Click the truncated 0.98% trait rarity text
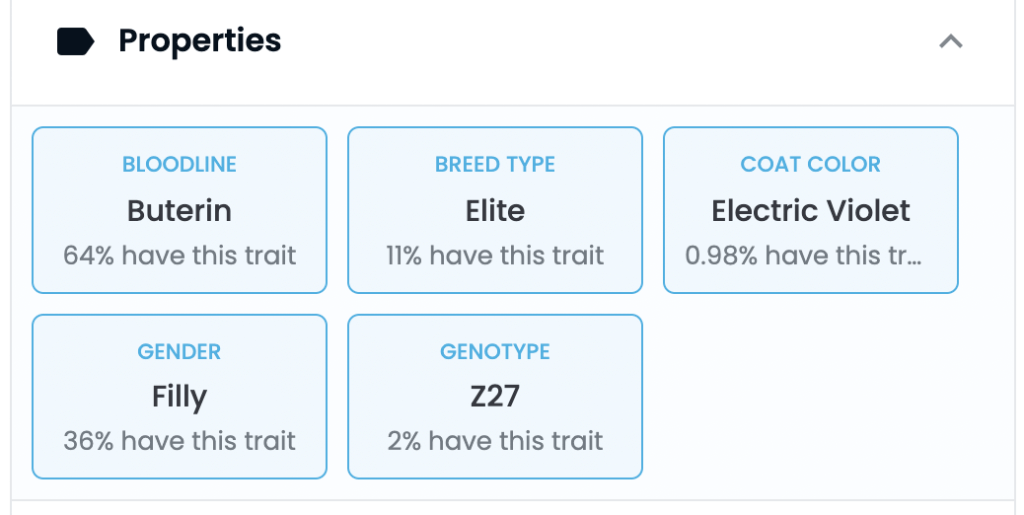1024x515 pixels. [x=803, y=255]
